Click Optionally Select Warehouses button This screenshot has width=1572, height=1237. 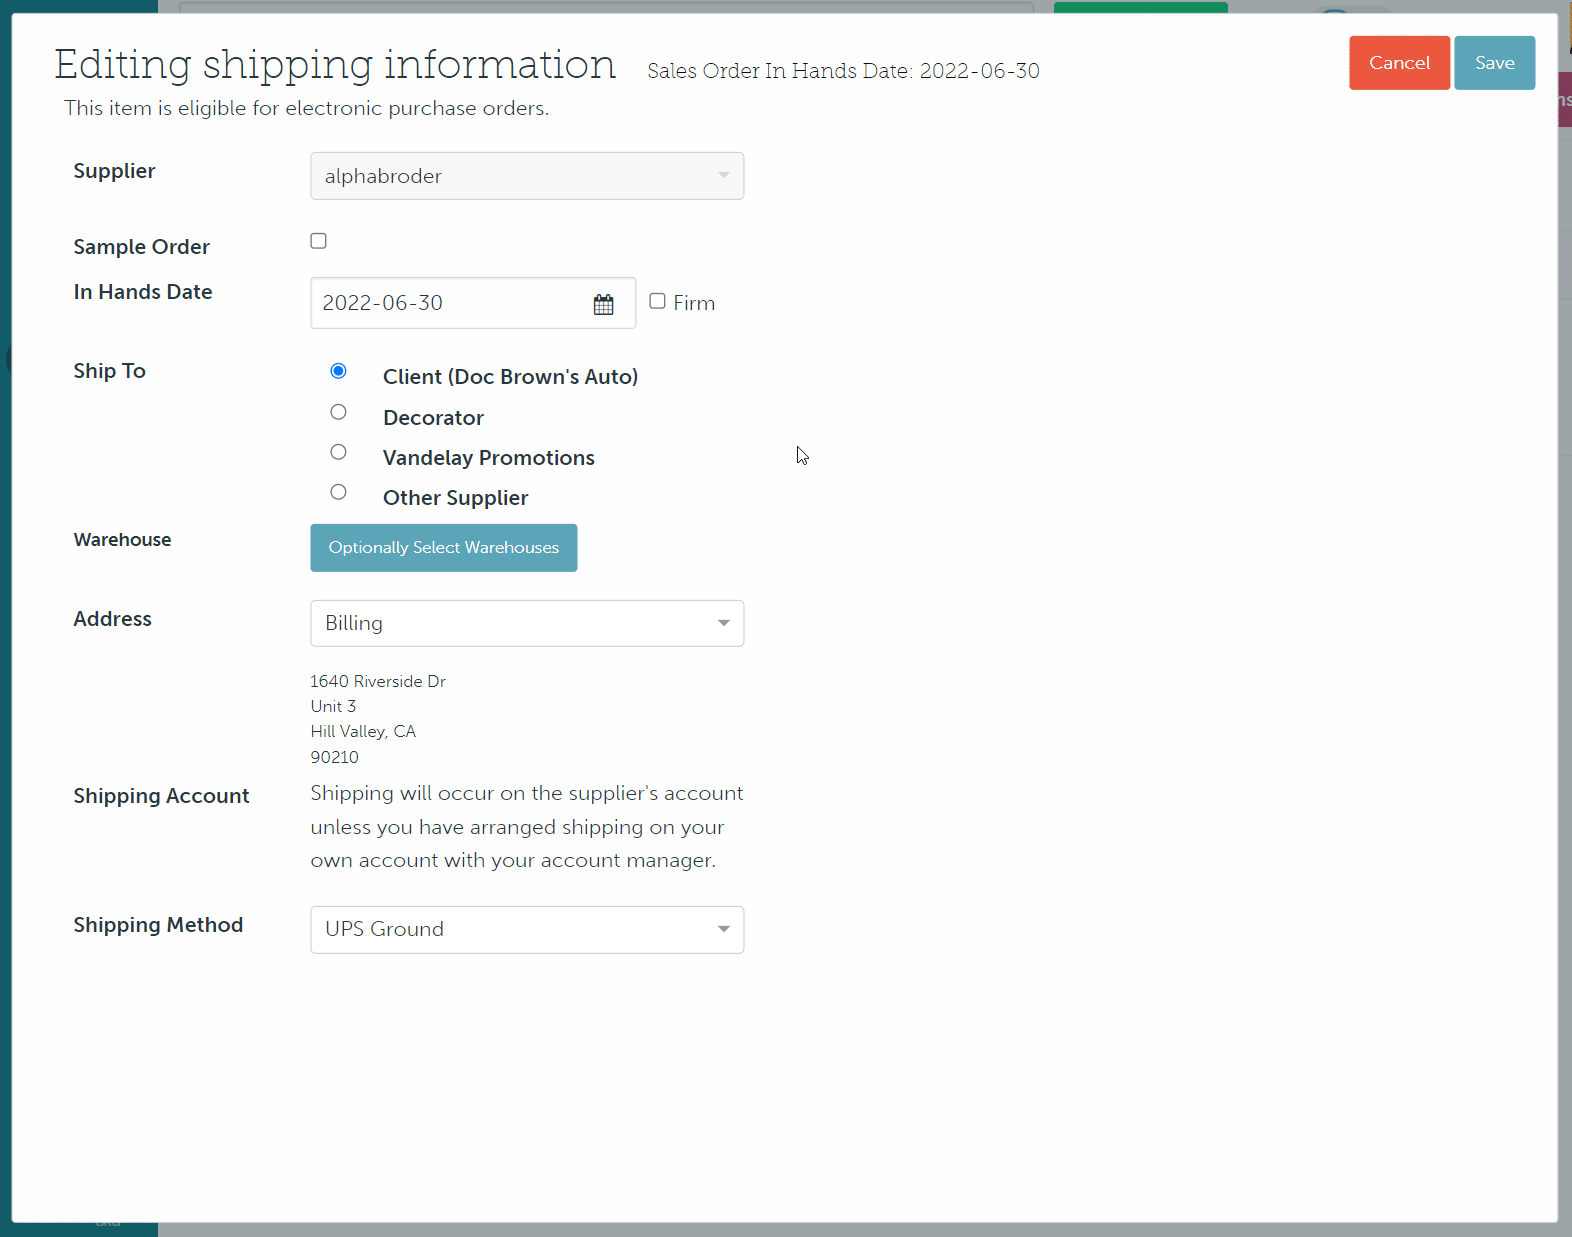[x=443, y=548]
